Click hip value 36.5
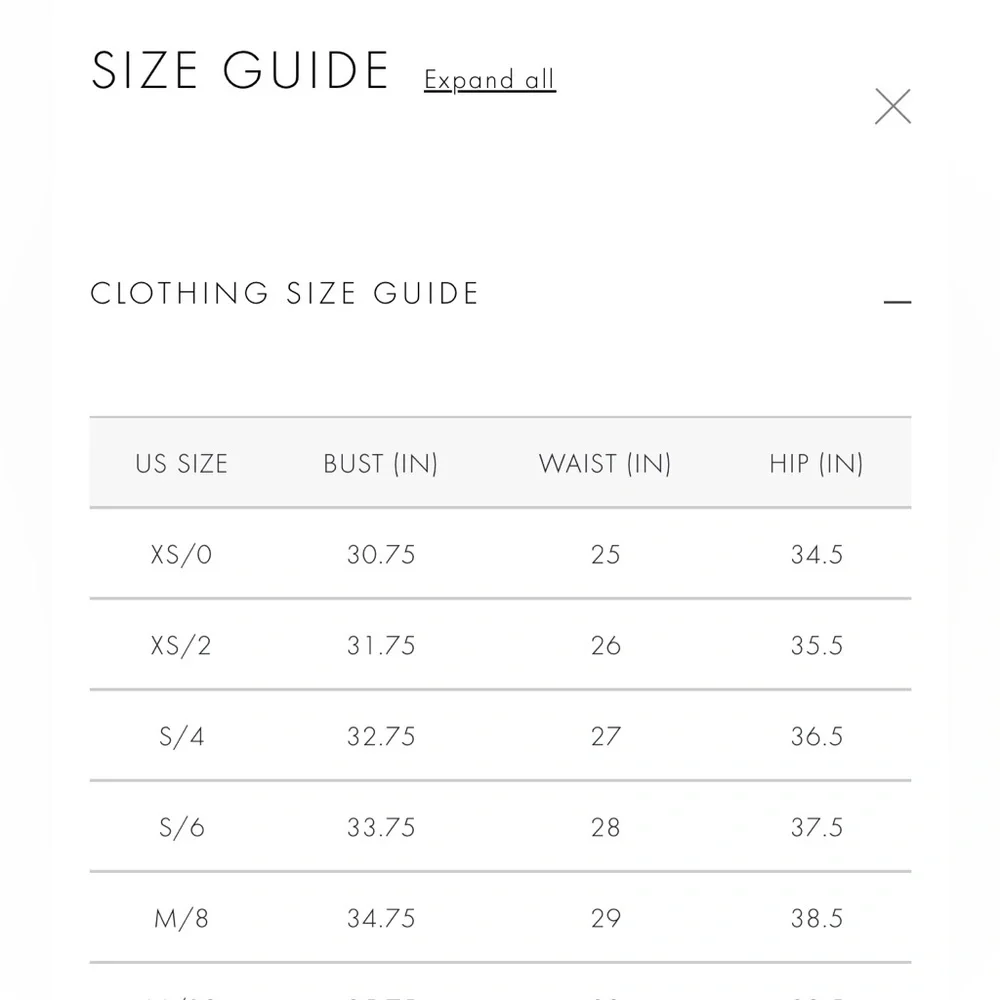 pos(817,737)
